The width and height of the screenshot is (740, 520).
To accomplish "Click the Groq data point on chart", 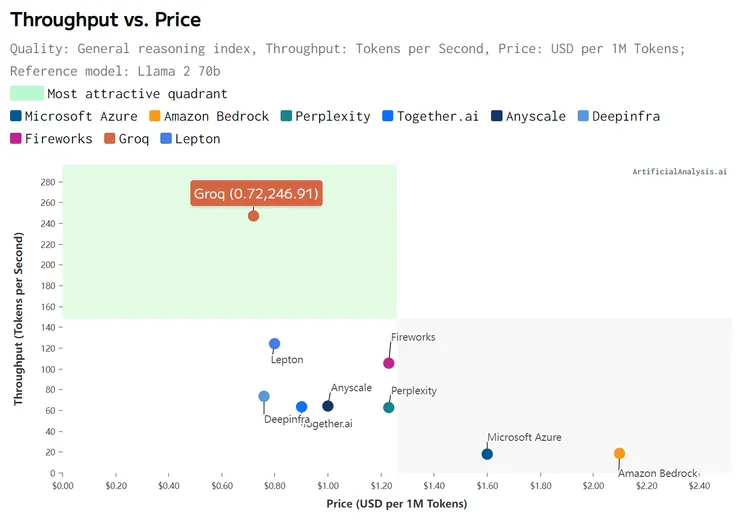I will [253, 216].
